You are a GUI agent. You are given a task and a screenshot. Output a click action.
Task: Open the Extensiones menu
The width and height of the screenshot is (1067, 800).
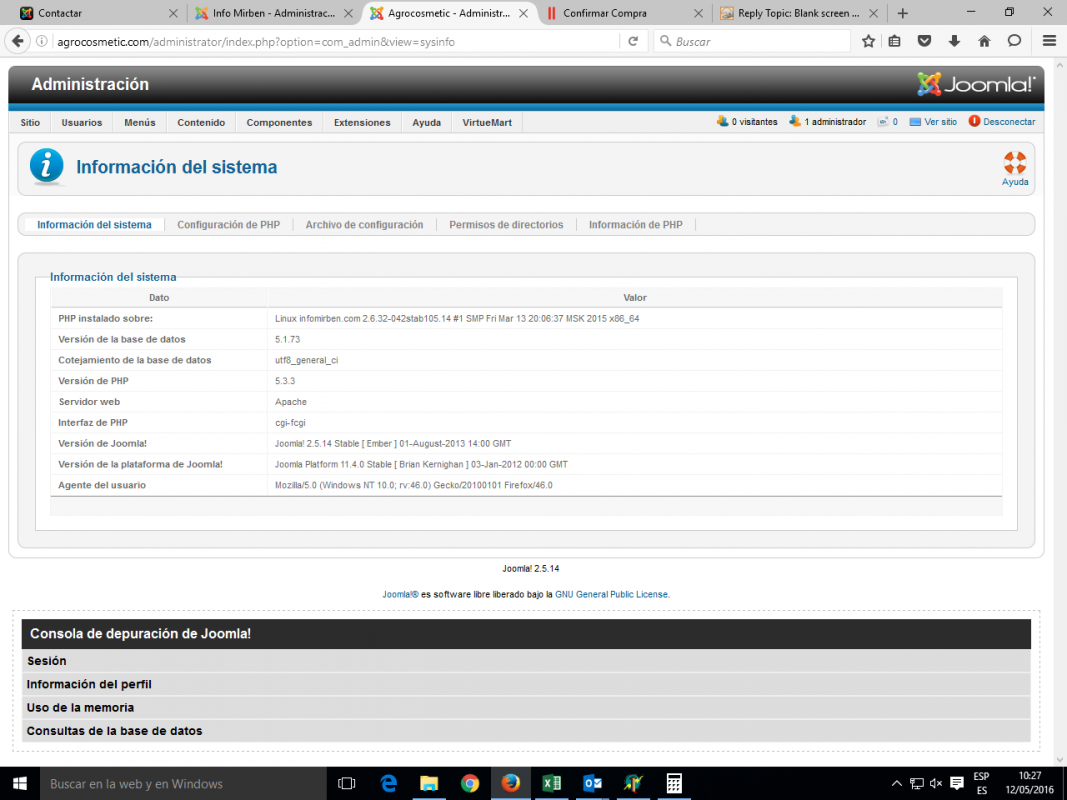click(362, 123)
